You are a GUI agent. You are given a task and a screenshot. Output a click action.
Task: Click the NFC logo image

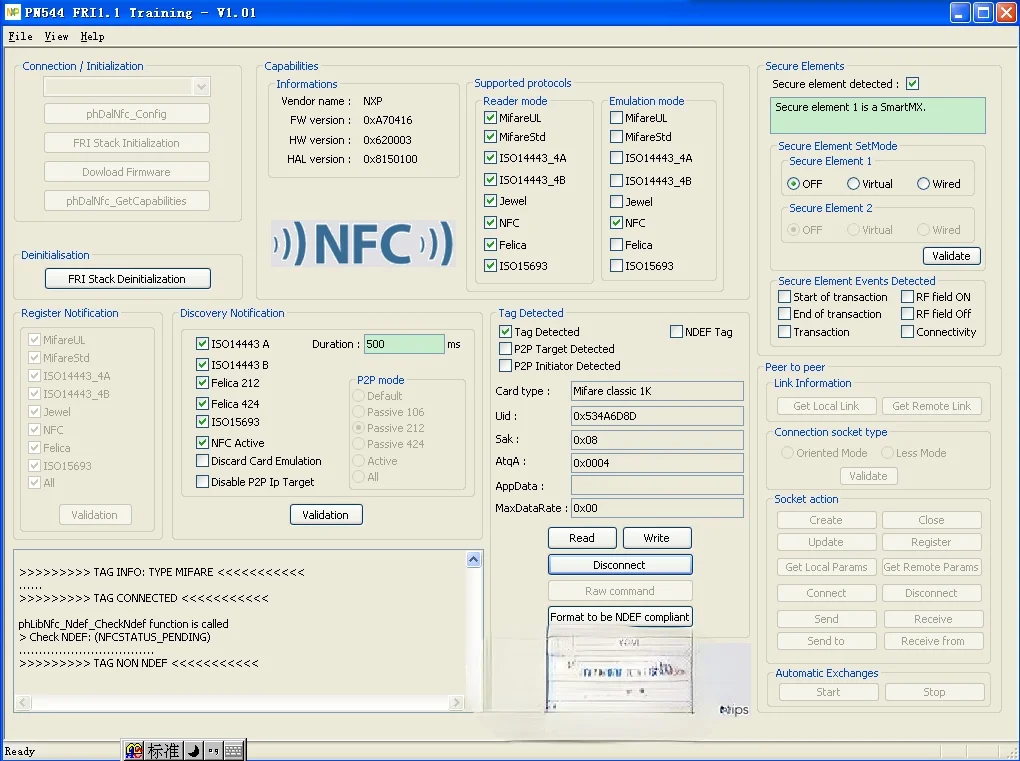pos(362,243)
